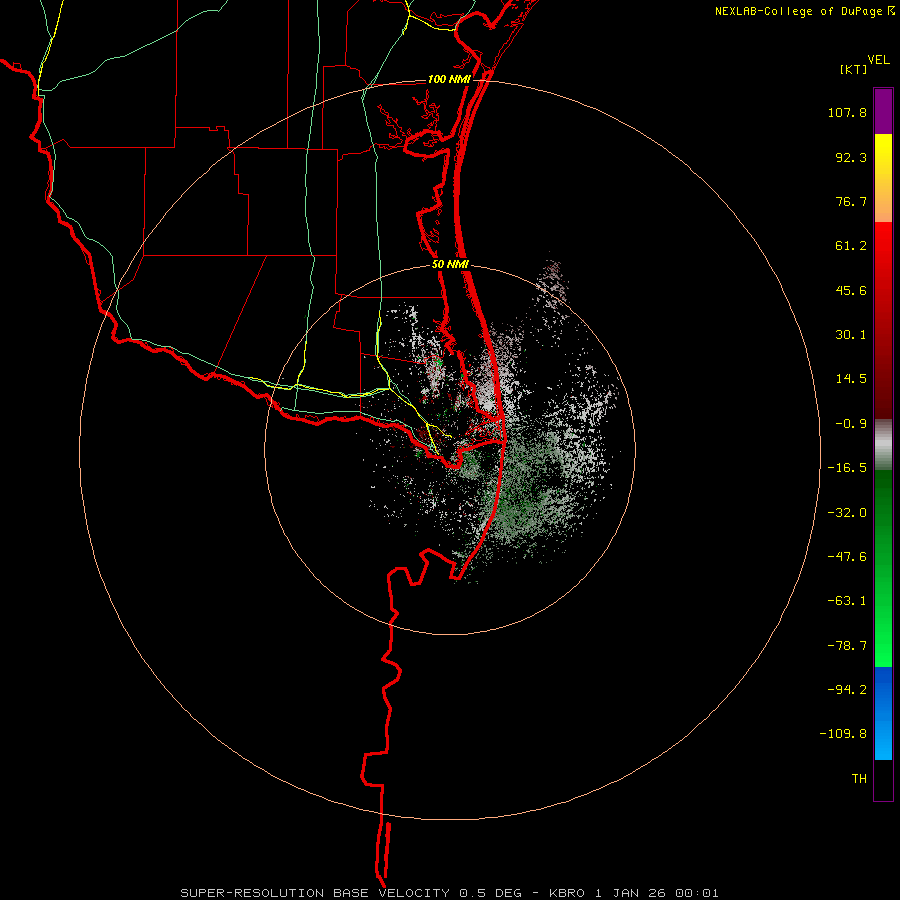Click the -47.6 velocity legend value
Image resolution: width=900 pixels, height=900 pixels.
point(847,557)
